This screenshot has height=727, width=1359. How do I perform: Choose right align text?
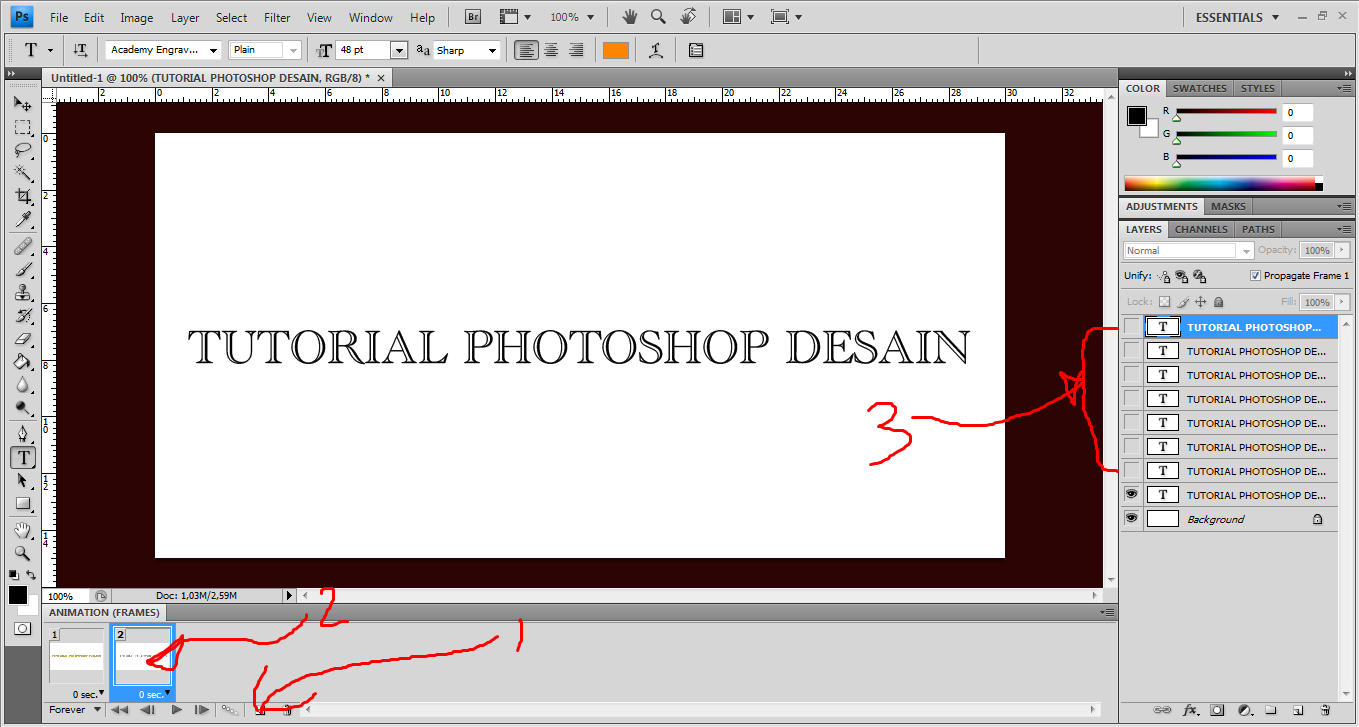[575, 50]
